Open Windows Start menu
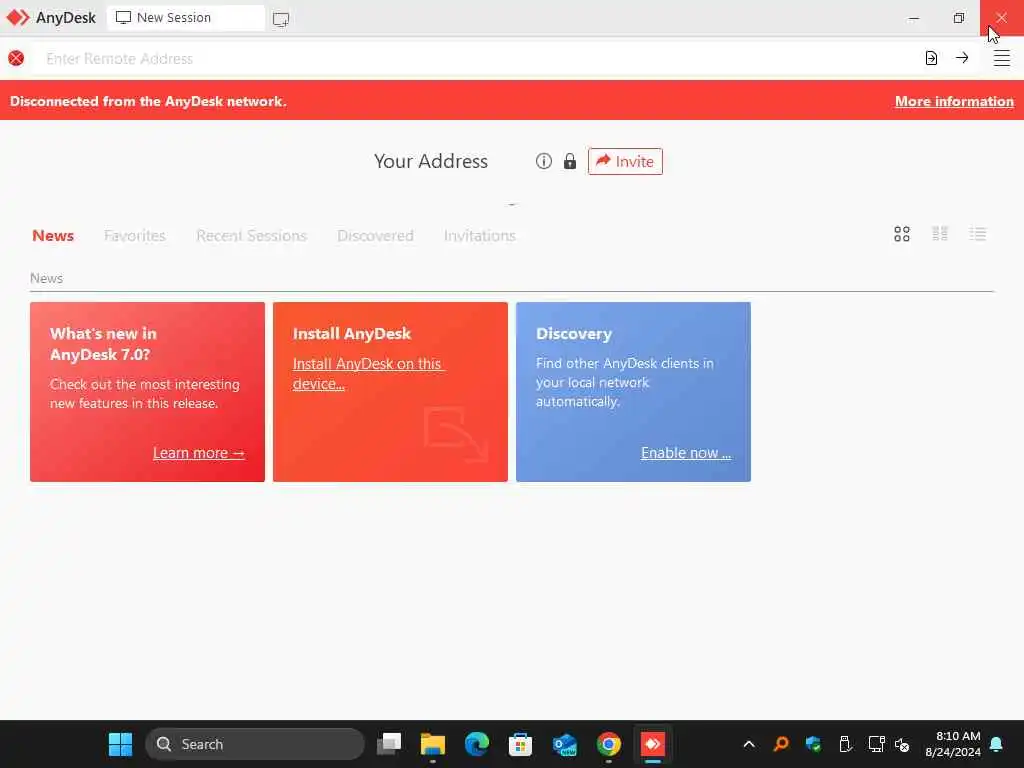 [120, 744]
